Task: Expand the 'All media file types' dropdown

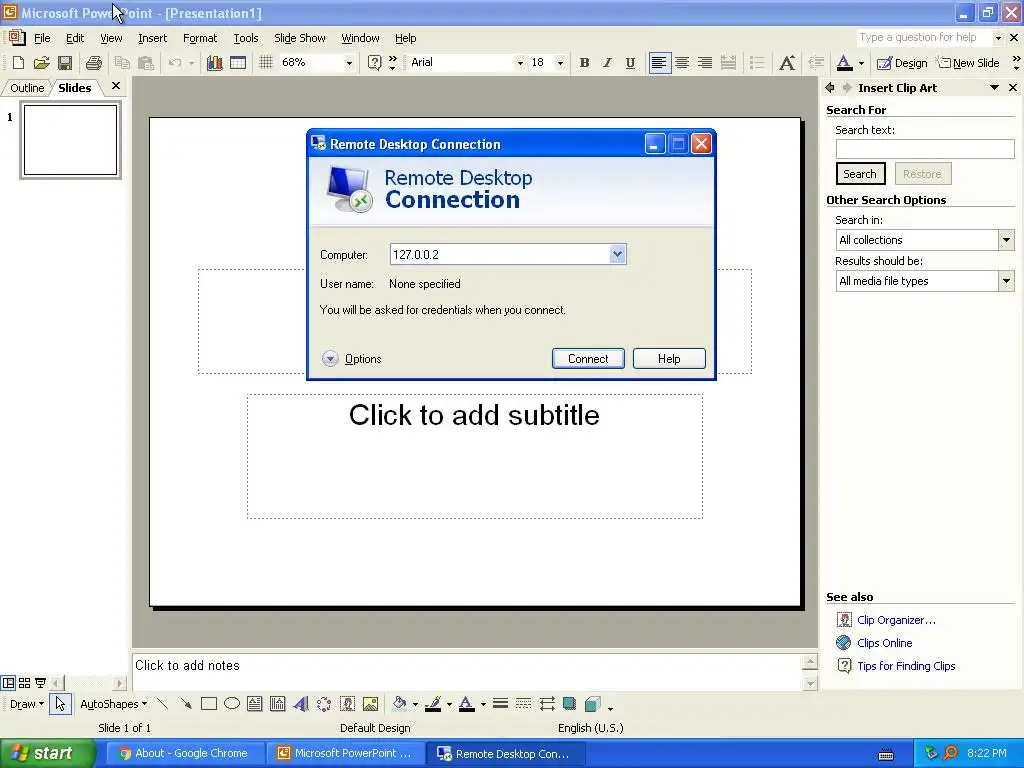Action: 1006,281
